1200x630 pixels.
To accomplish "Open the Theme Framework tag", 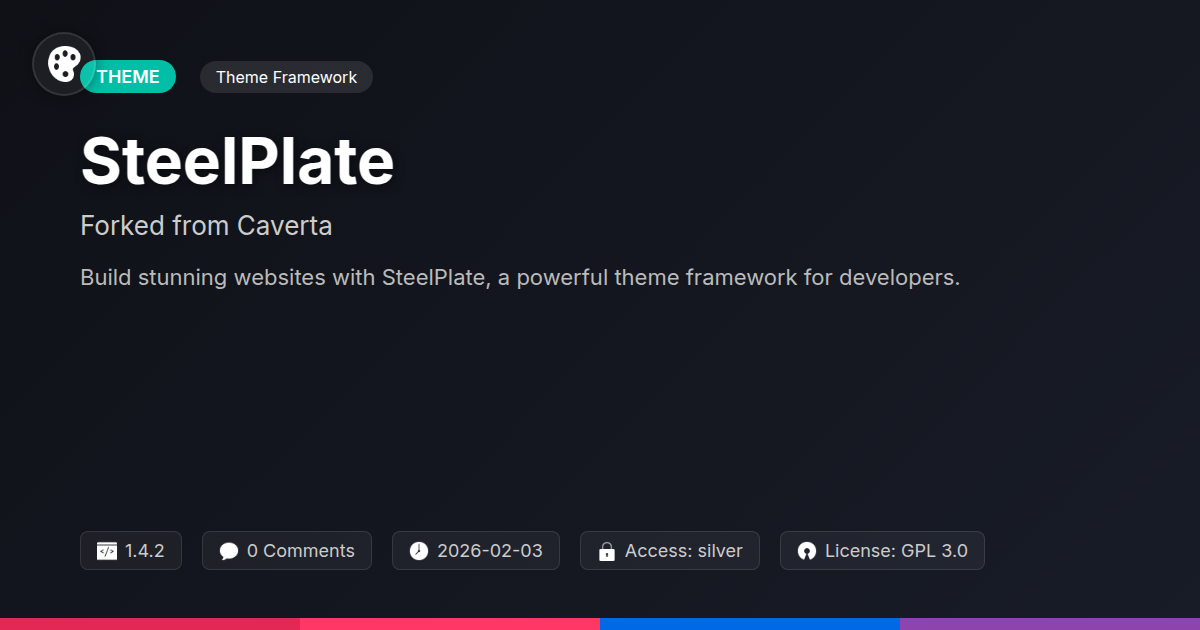I will pos(286,77).
